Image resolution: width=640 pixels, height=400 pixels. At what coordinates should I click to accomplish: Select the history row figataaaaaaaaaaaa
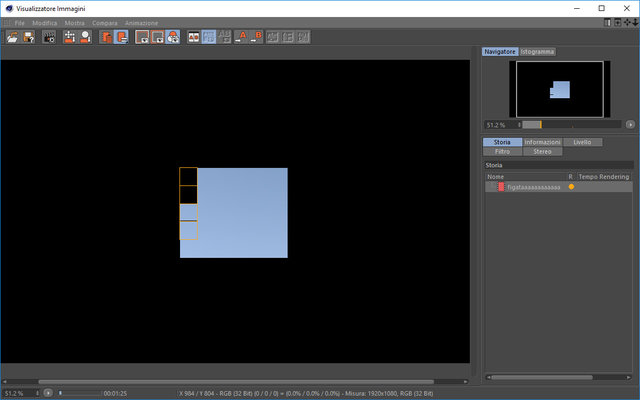pyautogui.click(x=559, y=187)
